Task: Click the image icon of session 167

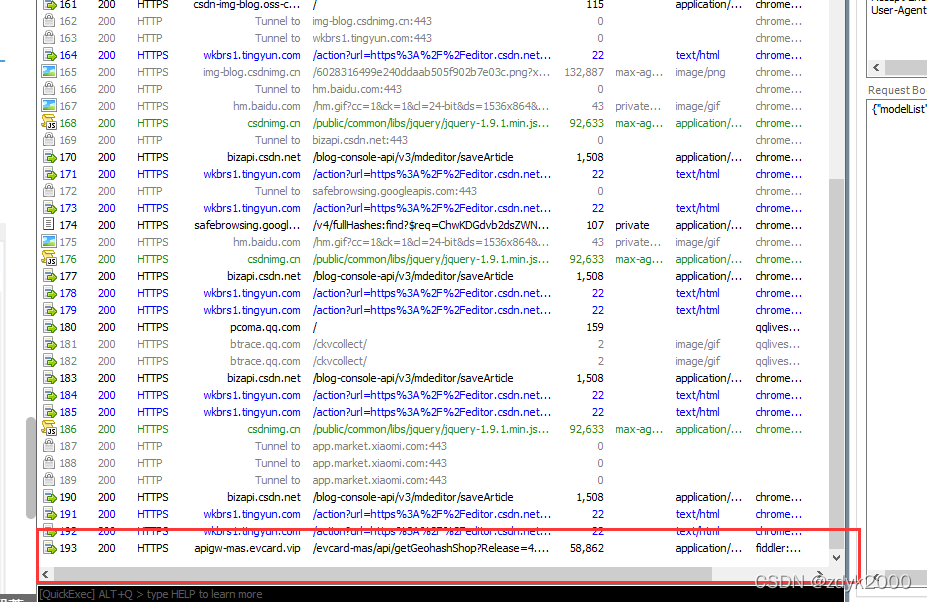Action: (x=49, y=106)
